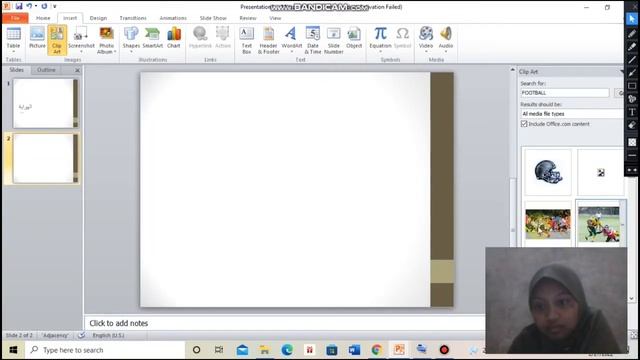Image resolution: width=640 pixels, height=360 pixels.
Task: Click the Search for field containing FOOTBALL
Action: (x=564, y=93)
